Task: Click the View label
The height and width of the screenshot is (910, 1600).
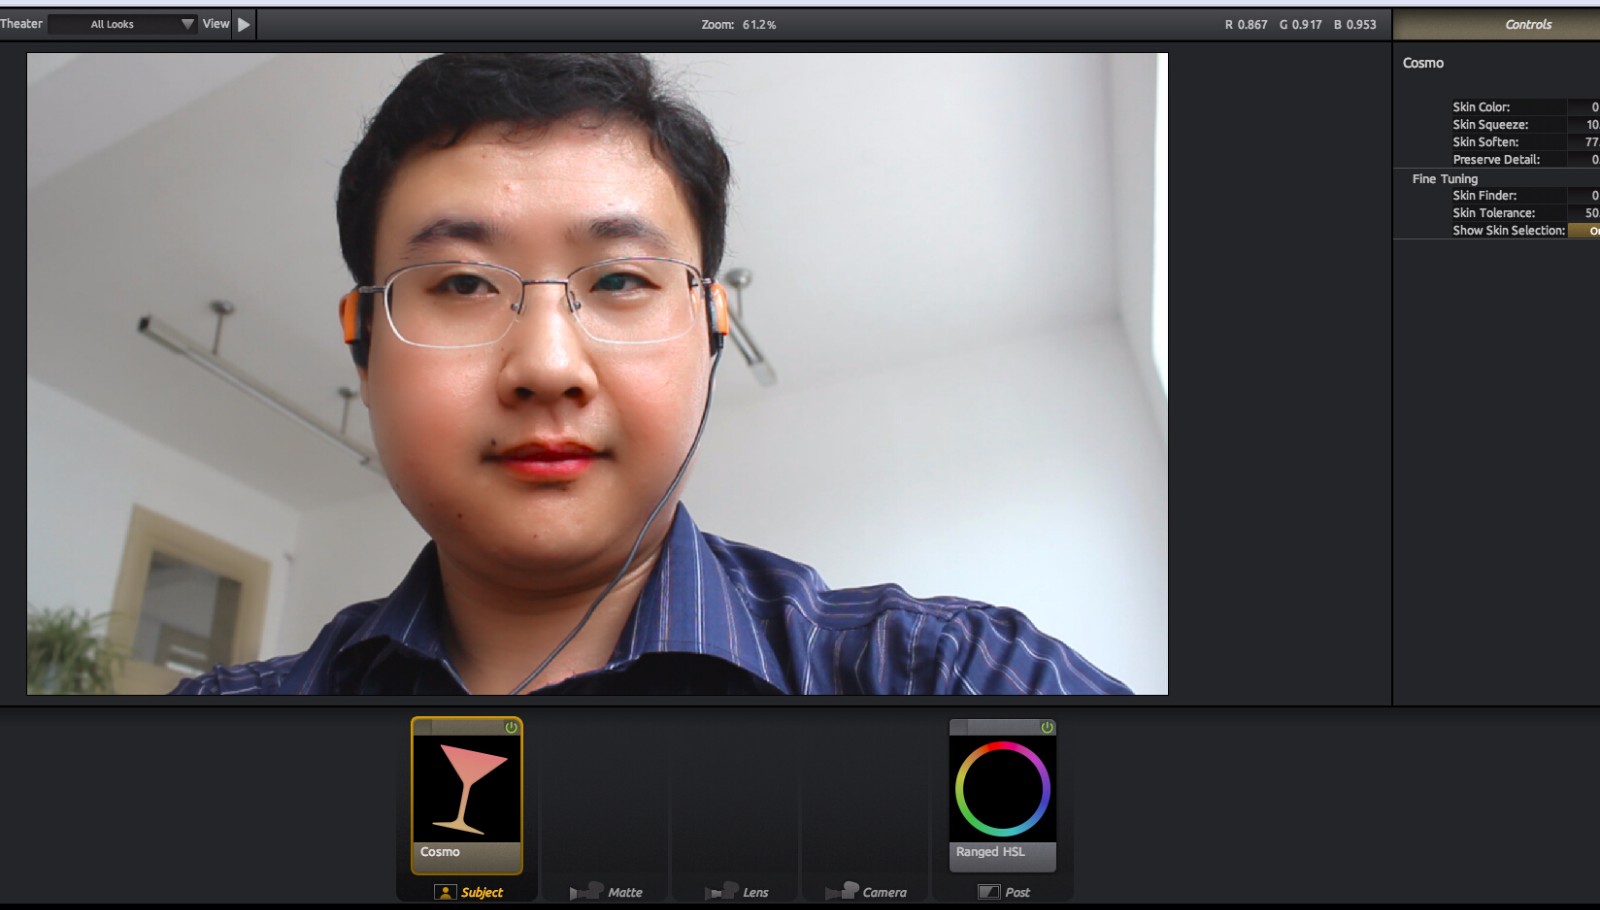Action: (216, 23)
